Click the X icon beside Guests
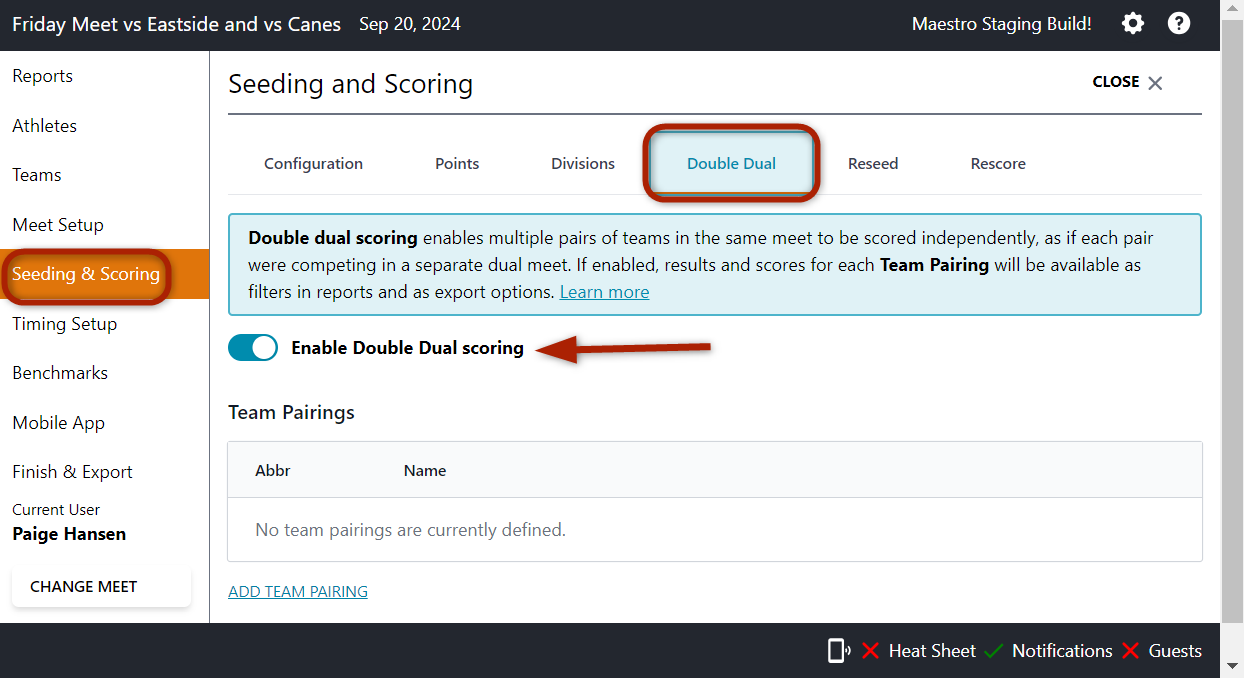The image size is (1244, 678). [1130, 651]
